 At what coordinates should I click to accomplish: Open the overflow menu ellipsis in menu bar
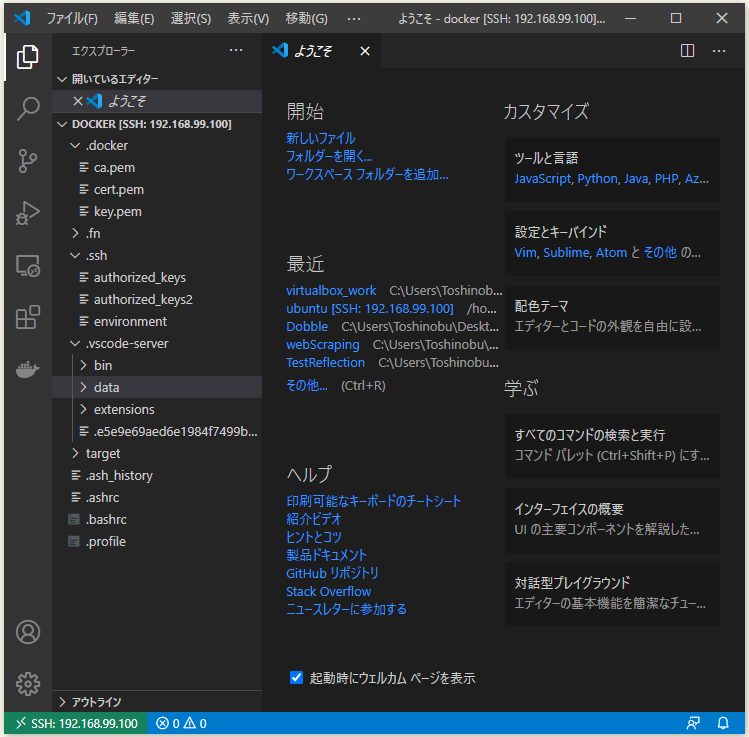[354, 19]
